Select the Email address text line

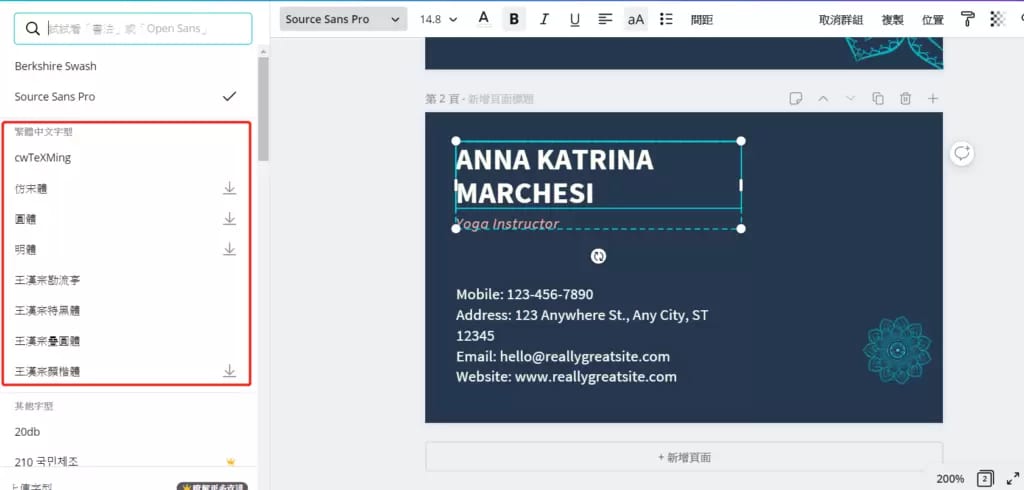click(563, 357)
